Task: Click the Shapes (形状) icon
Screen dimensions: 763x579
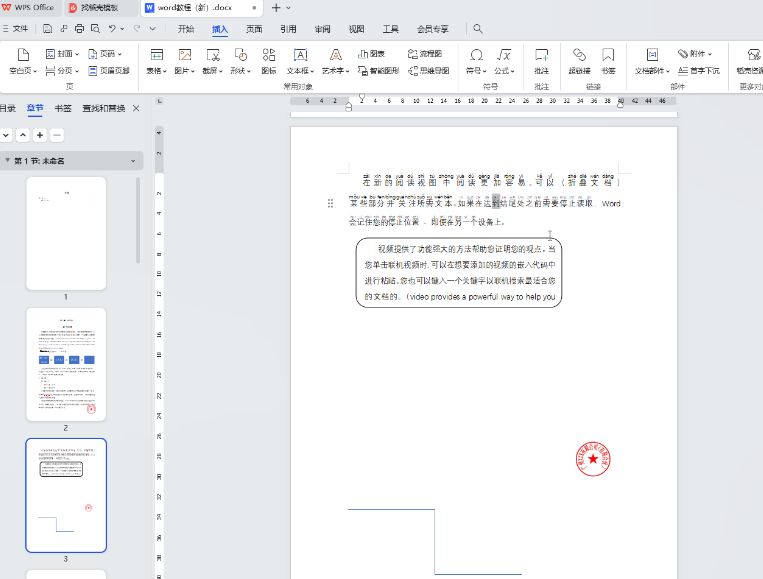Action: tap(240, 54)
